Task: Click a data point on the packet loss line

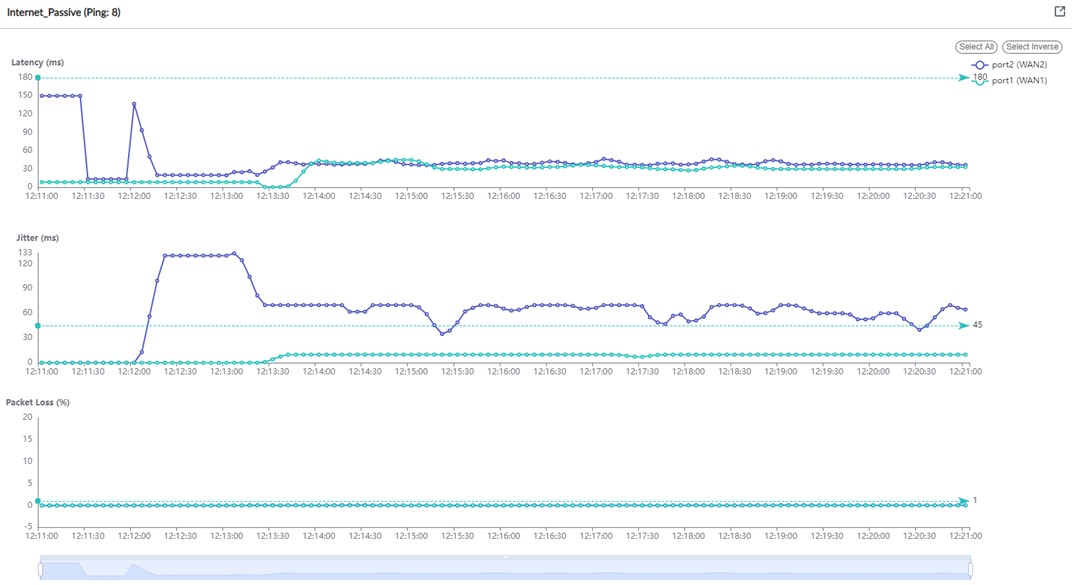Action: 500,506
